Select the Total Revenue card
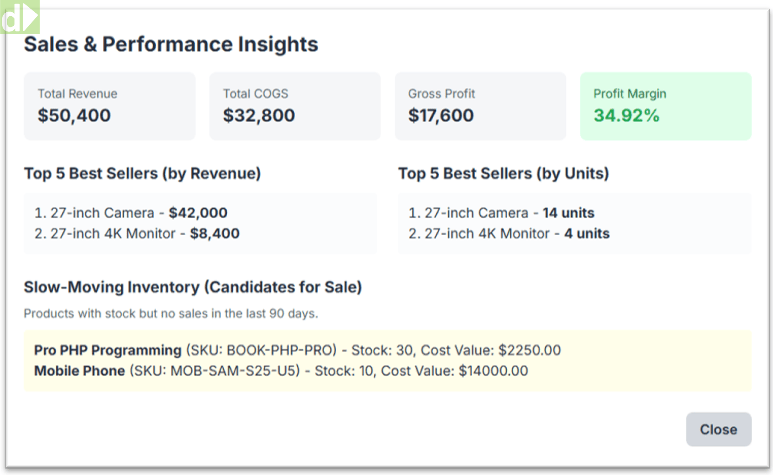Viewport: 773px width, 475px height. pos(110,106)
